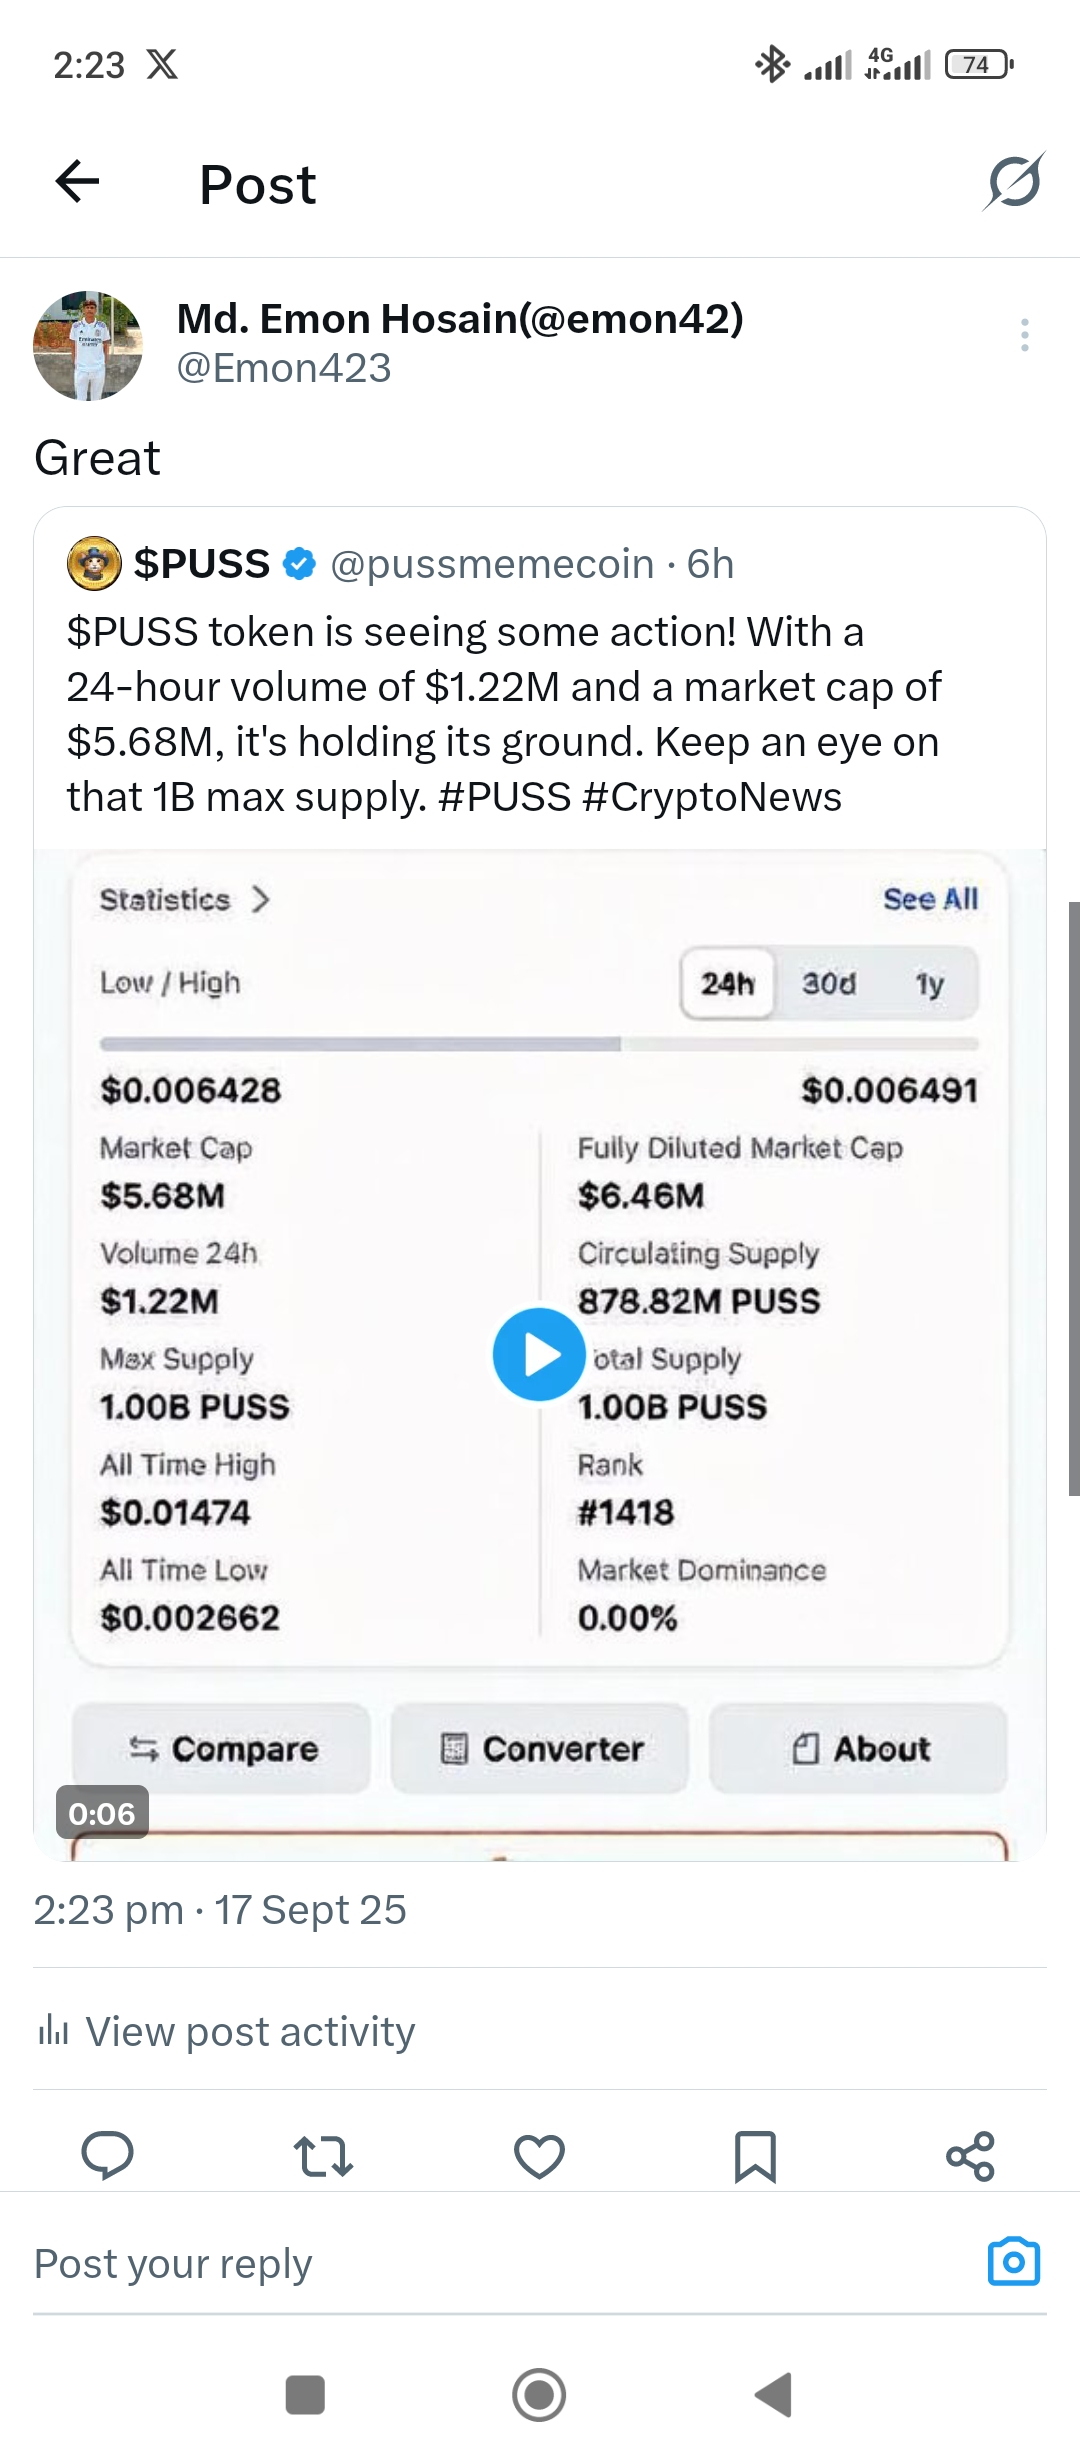1080x2460 pixels.
Task: Play the quoted video
Action: (x=539, y=1354)
